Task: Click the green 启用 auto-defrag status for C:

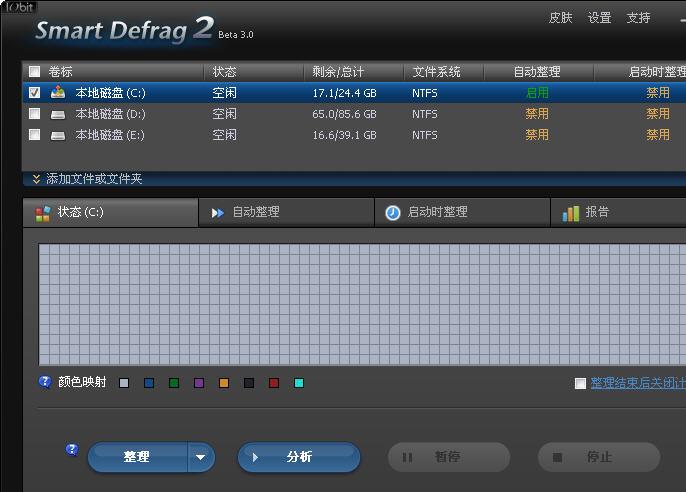Action: (537, 93)
